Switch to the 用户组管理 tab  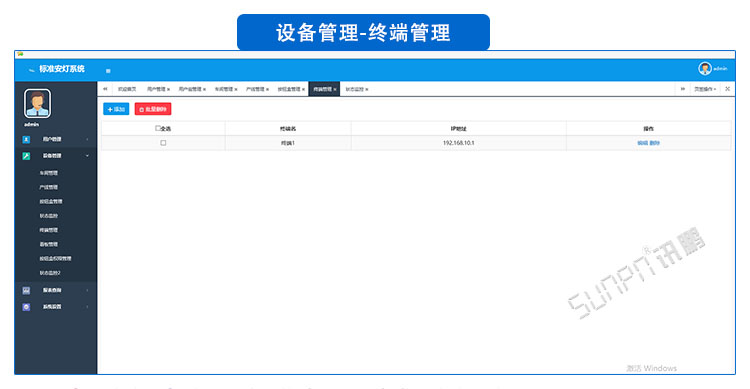click(x=190, y=89)
